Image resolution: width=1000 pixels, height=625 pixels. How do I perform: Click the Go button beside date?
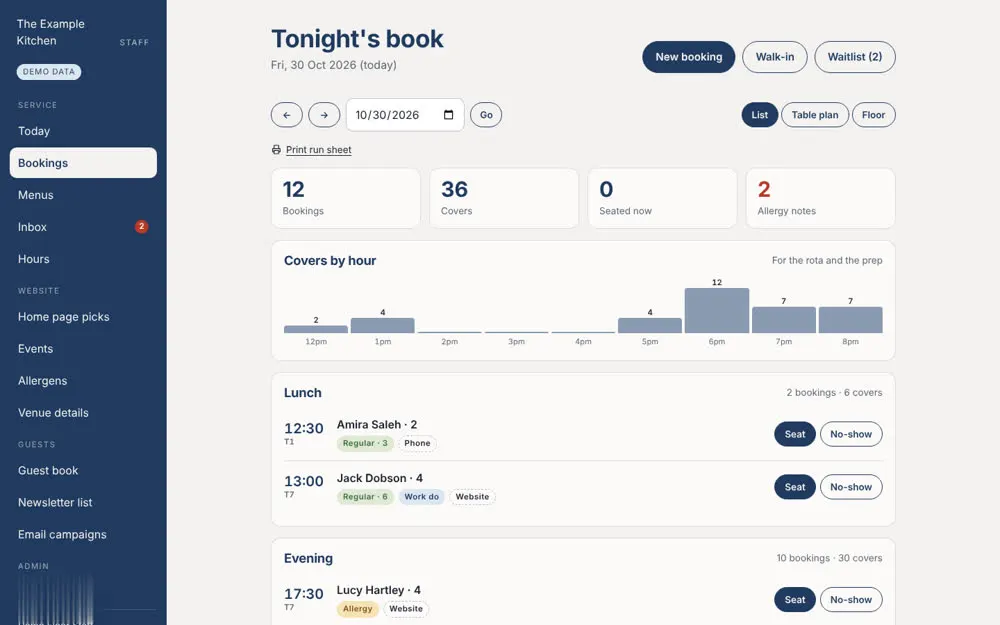[486, 115]
